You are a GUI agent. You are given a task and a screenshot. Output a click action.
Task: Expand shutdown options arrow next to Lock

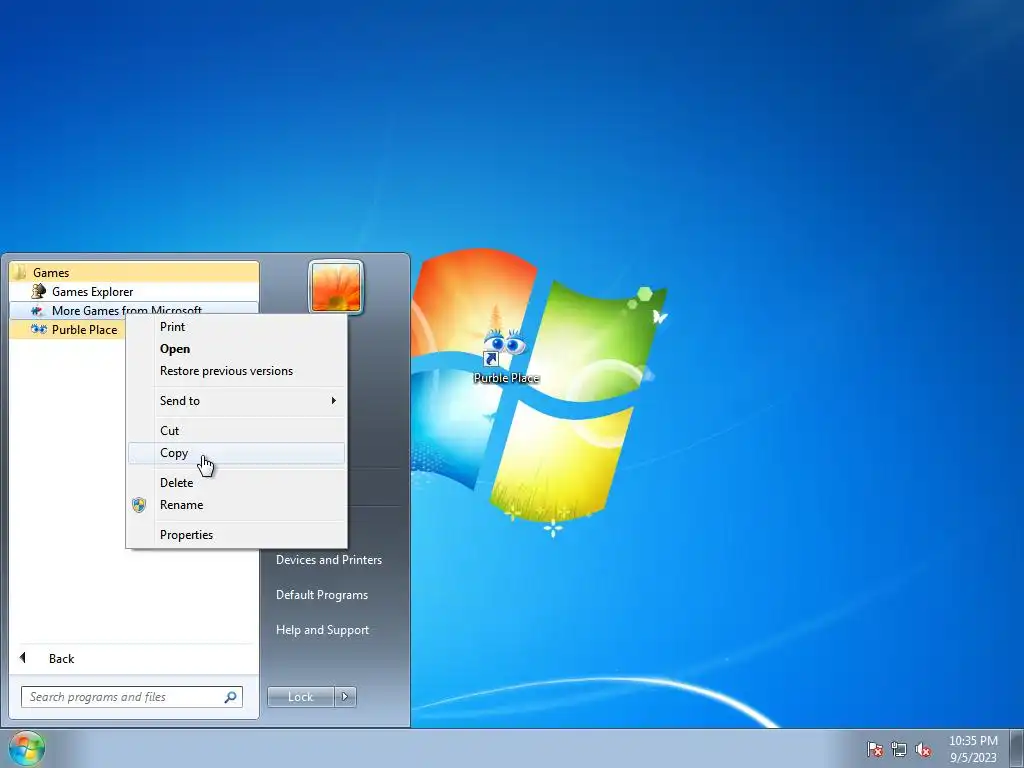pos(345,697)
